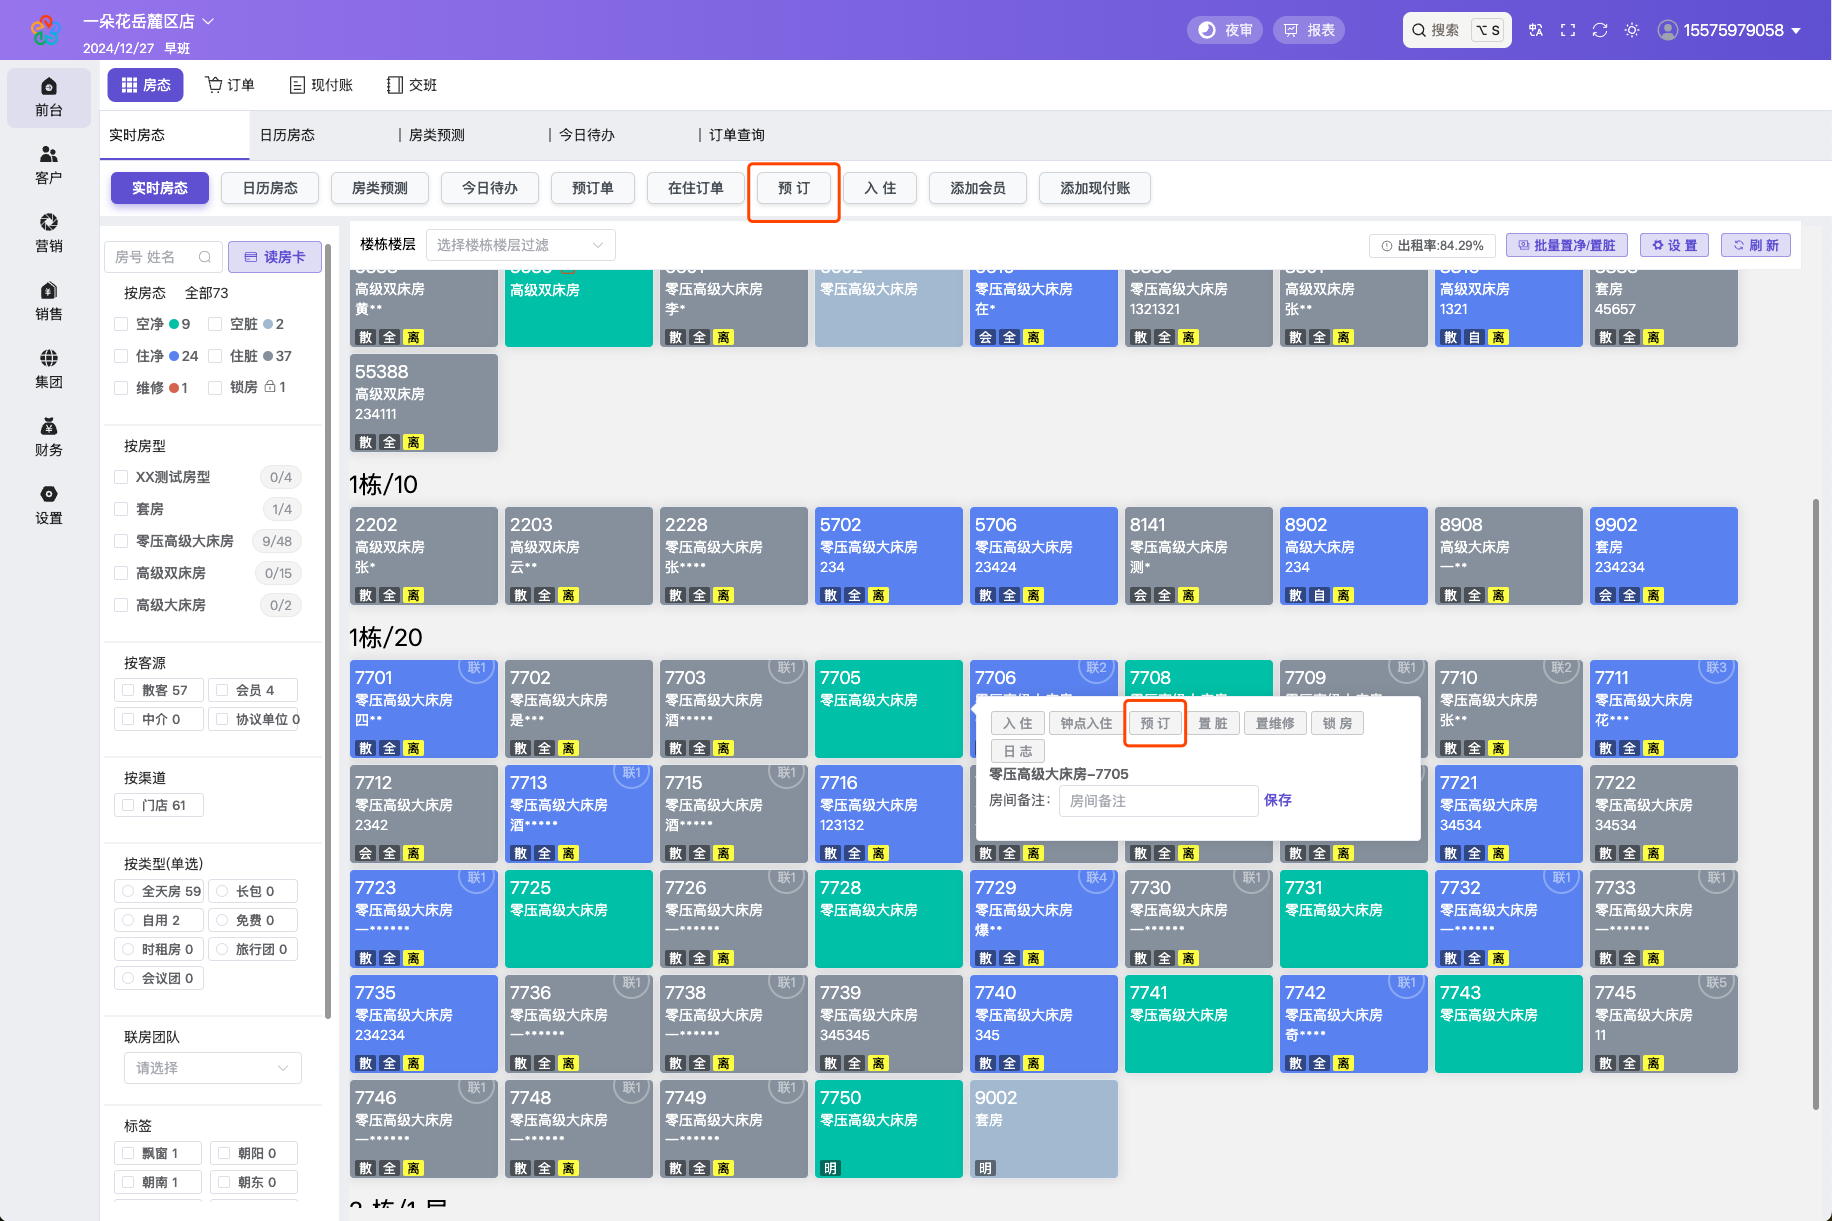Select the 全天房 radio option
The height and width of the screenshot is (1221, 1832).
click(x=128, y=891)
